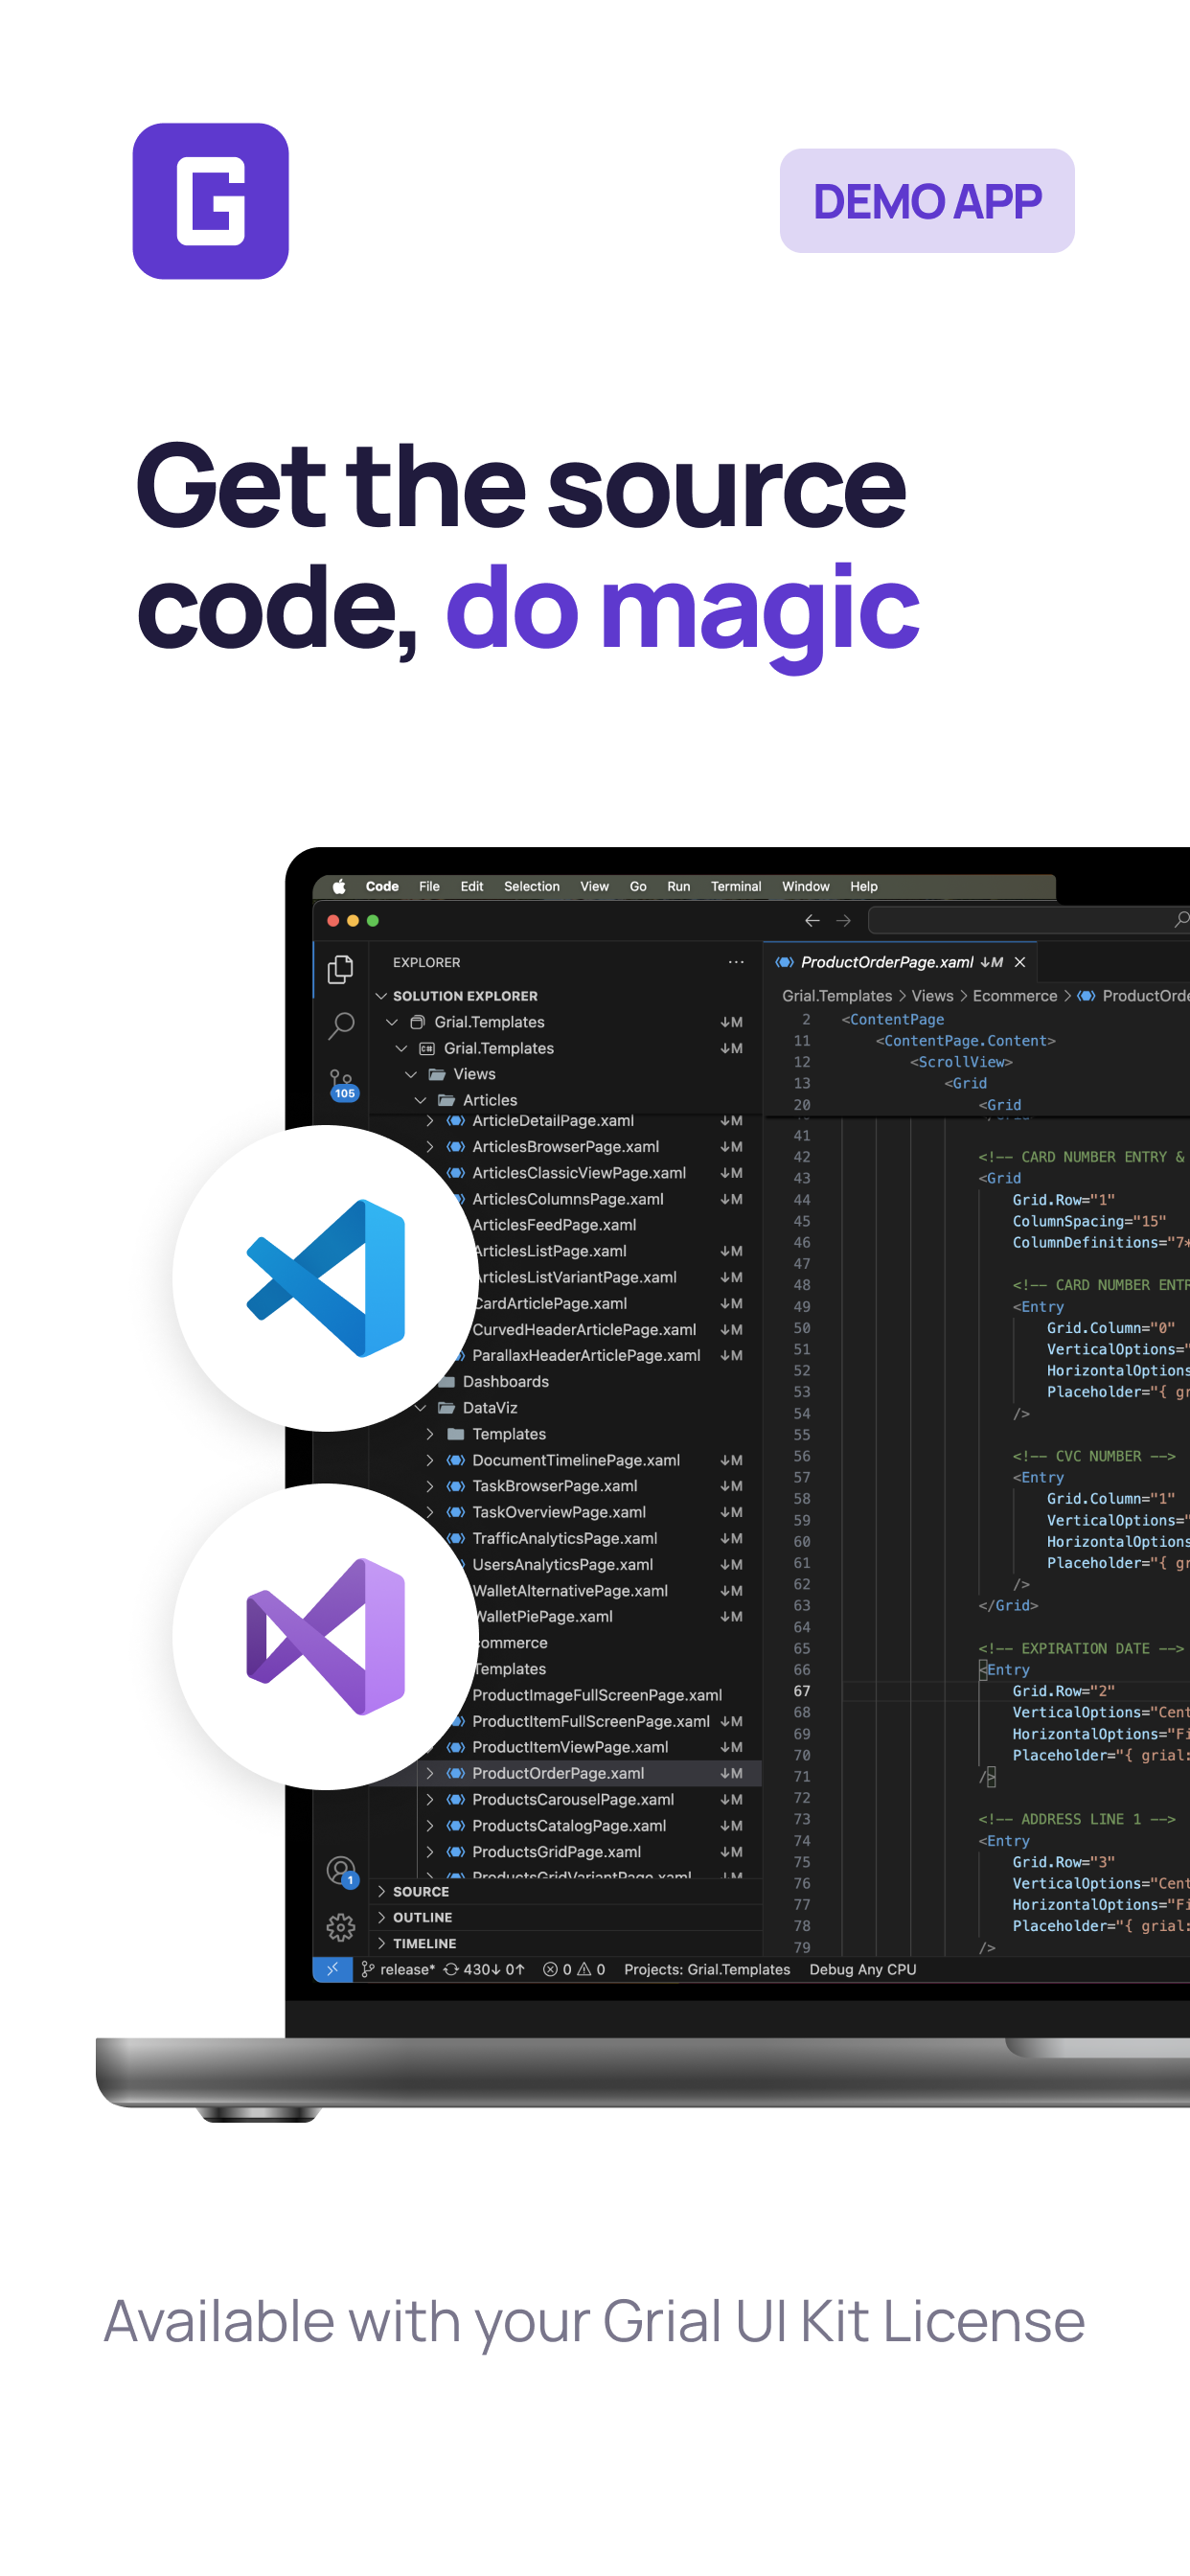This screenshot has height=2576, width=1190.
Task: Select the Dashboards folder
Action: pyautogui.click(x=506, y=1381)
